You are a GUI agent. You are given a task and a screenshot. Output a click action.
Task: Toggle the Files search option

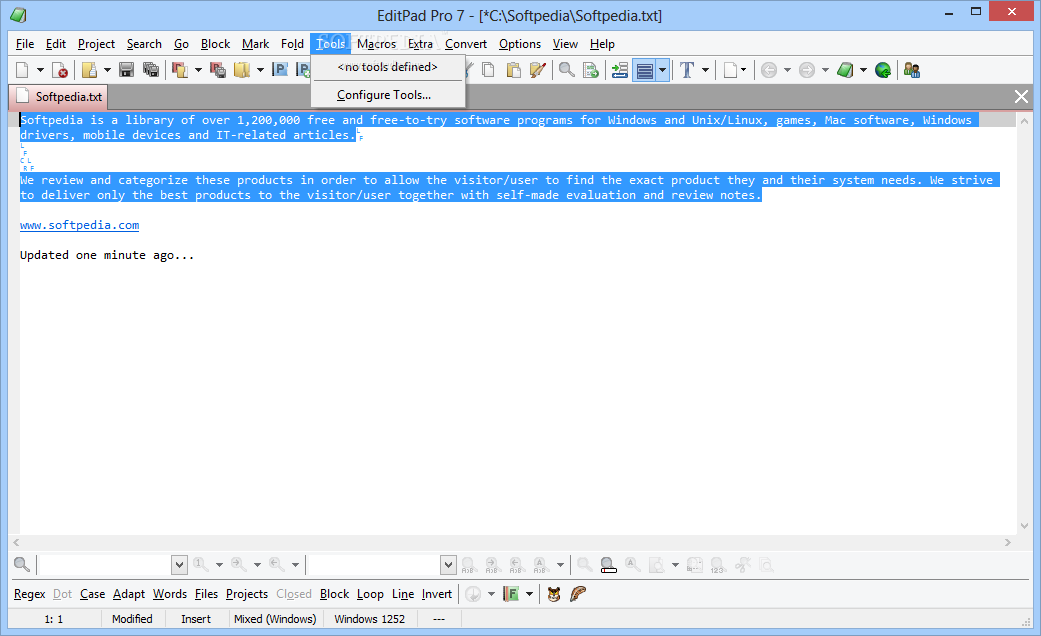206,594
